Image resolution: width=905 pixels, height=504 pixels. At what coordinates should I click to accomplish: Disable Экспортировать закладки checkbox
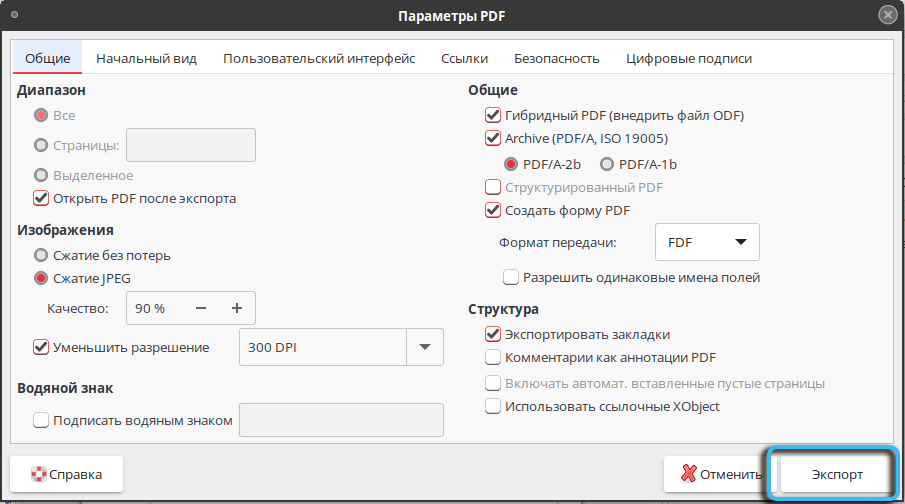click(x=492, y=334)
